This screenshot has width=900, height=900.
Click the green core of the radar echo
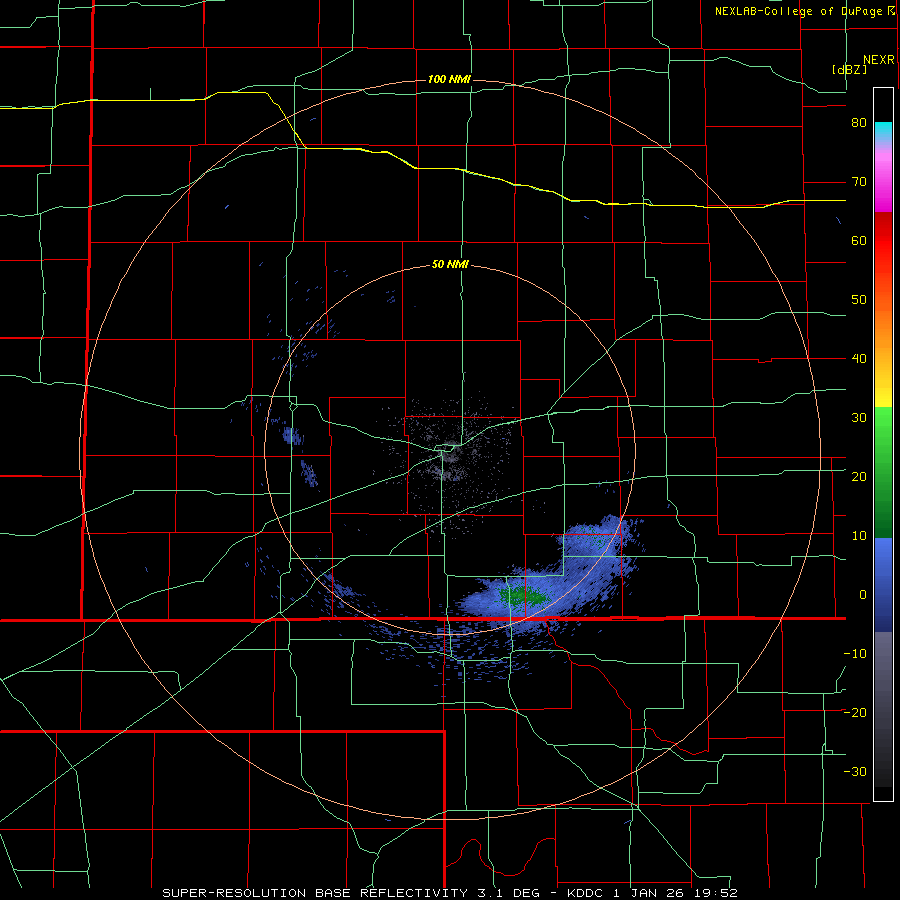[522, 596]
